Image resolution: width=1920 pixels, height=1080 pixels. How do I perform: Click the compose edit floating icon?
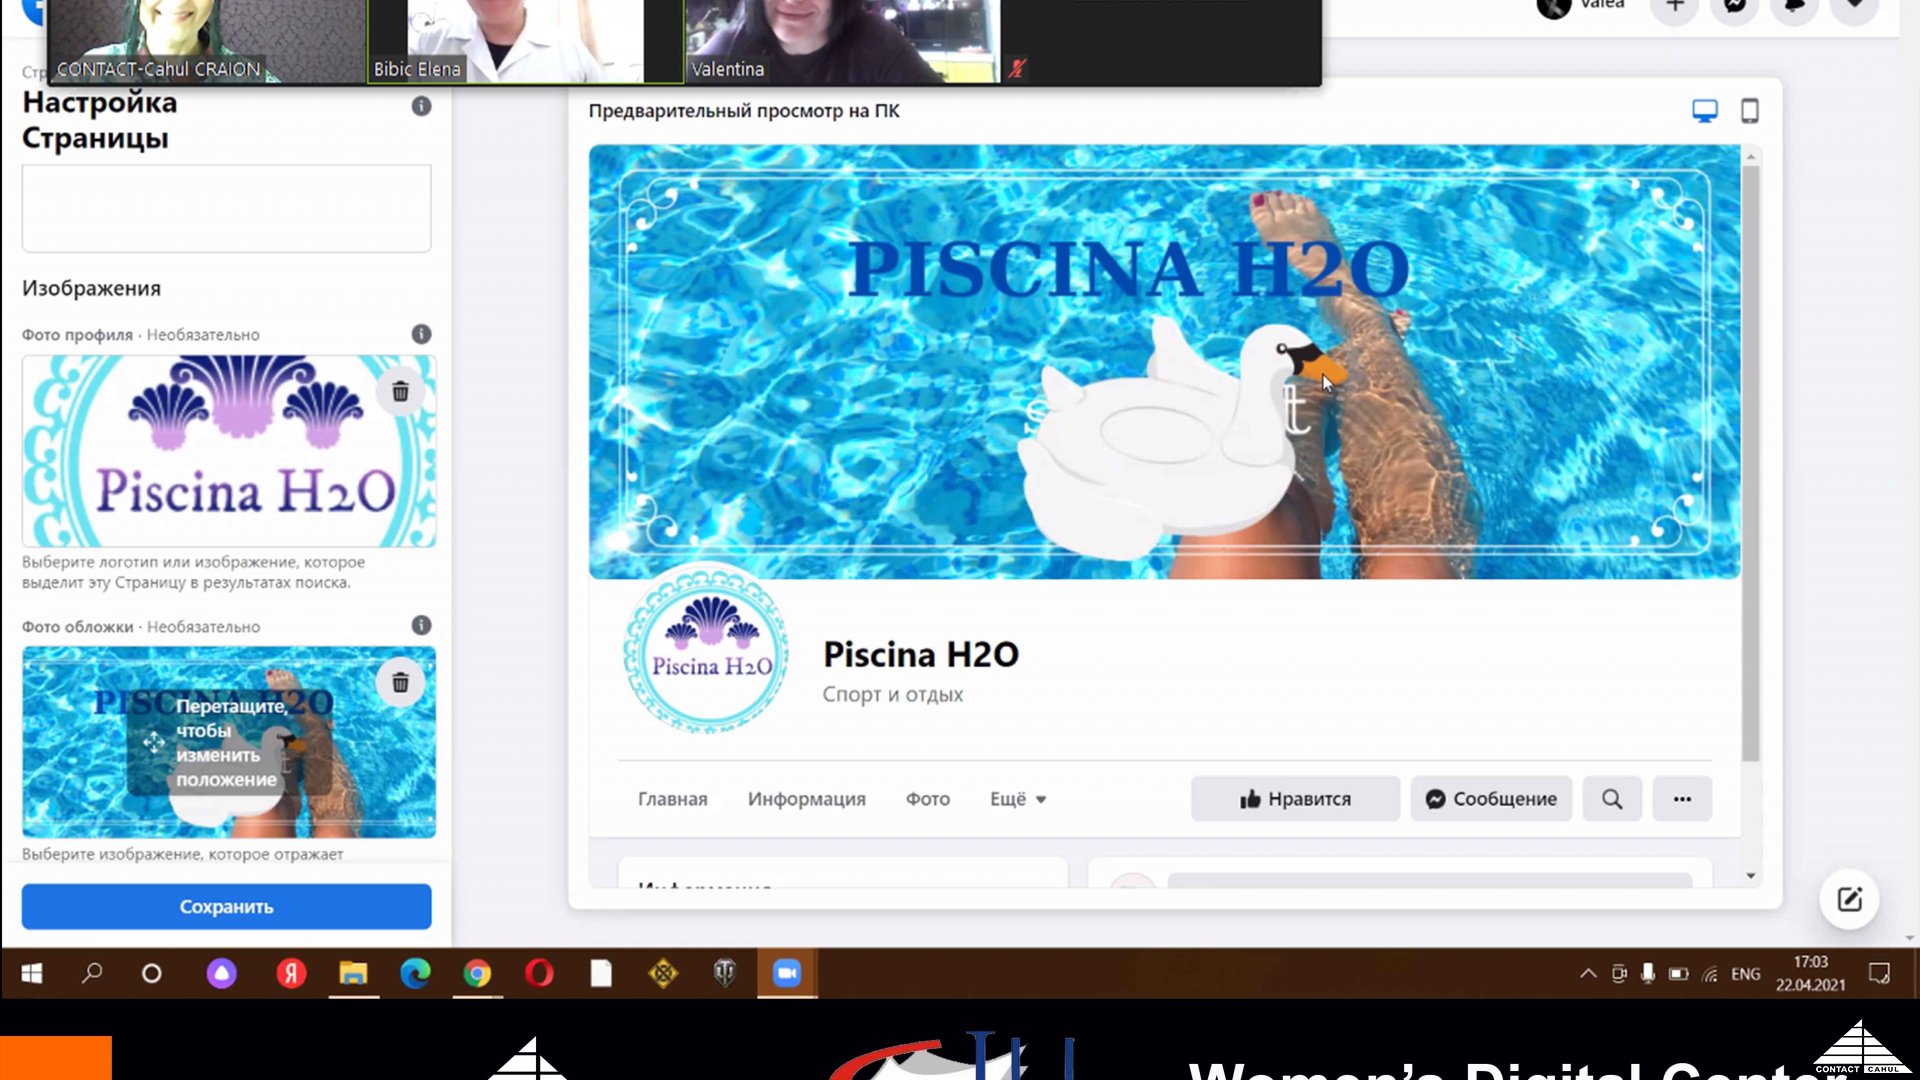(x=1848, y=899)
